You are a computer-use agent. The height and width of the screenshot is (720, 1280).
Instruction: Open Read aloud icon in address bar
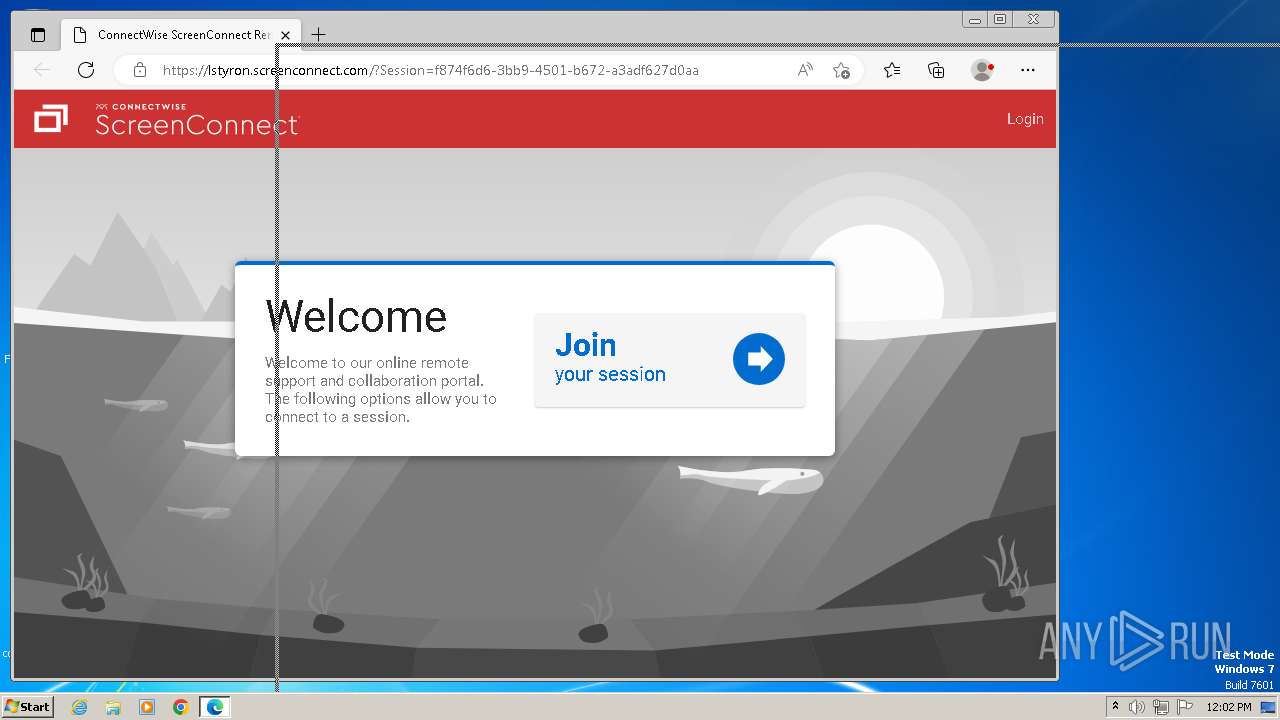(805, 70)
